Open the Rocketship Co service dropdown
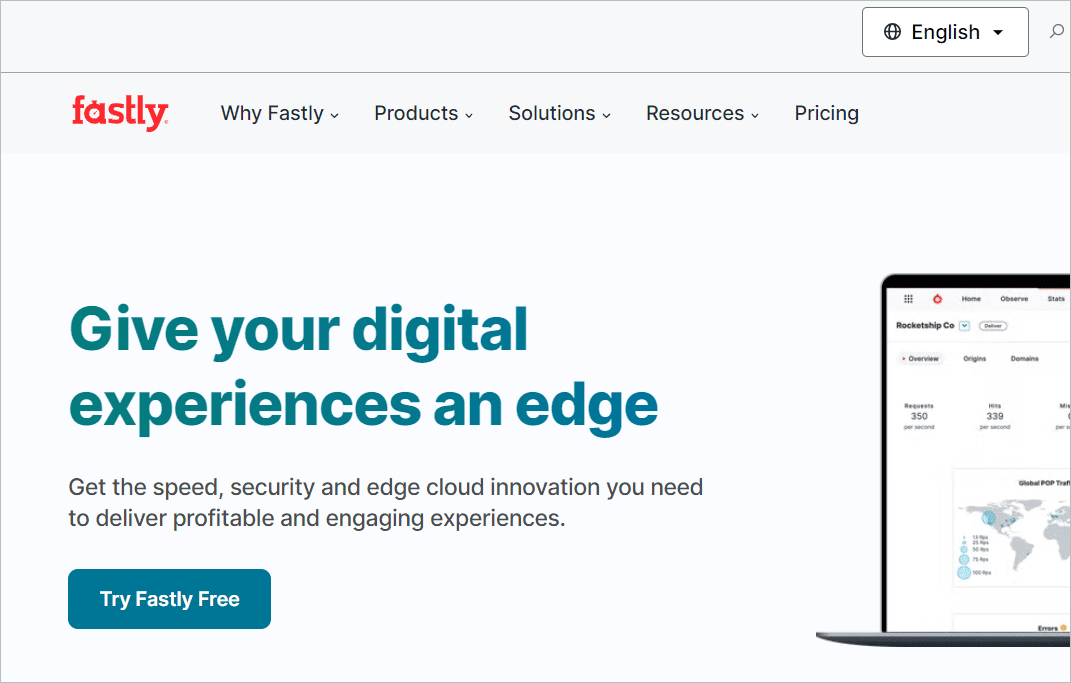 pos(964,326)
